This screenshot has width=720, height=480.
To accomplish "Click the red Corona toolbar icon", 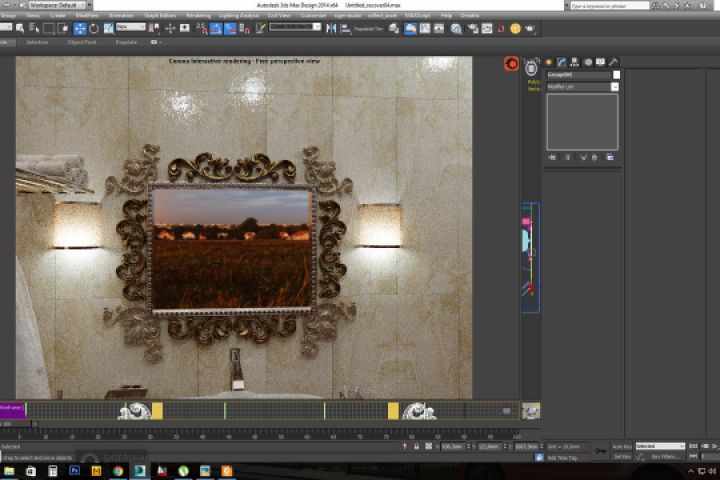I will click(x=501, y=28).
